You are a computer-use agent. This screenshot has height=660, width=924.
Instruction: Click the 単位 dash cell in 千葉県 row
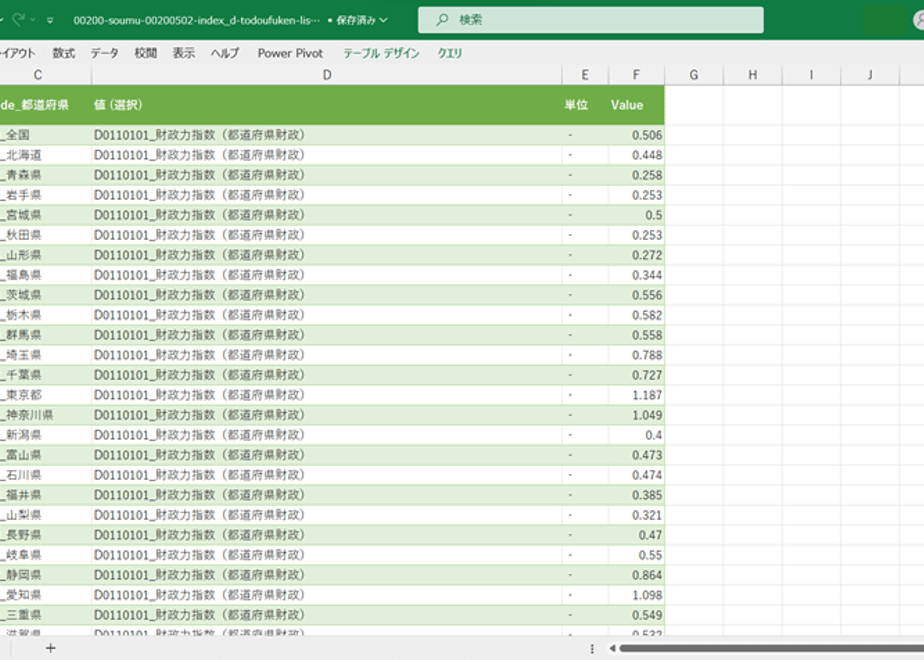coord(585,375)
